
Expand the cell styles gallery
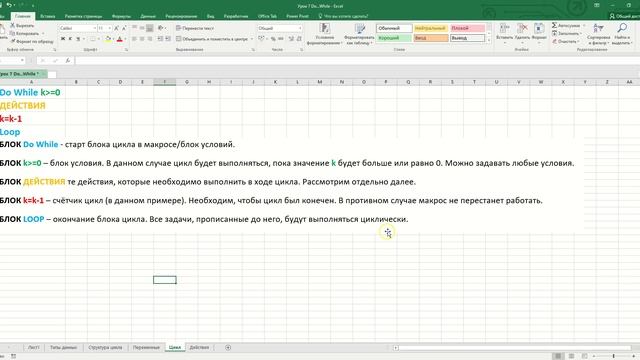pyautogui.click(x=489, y=40)
